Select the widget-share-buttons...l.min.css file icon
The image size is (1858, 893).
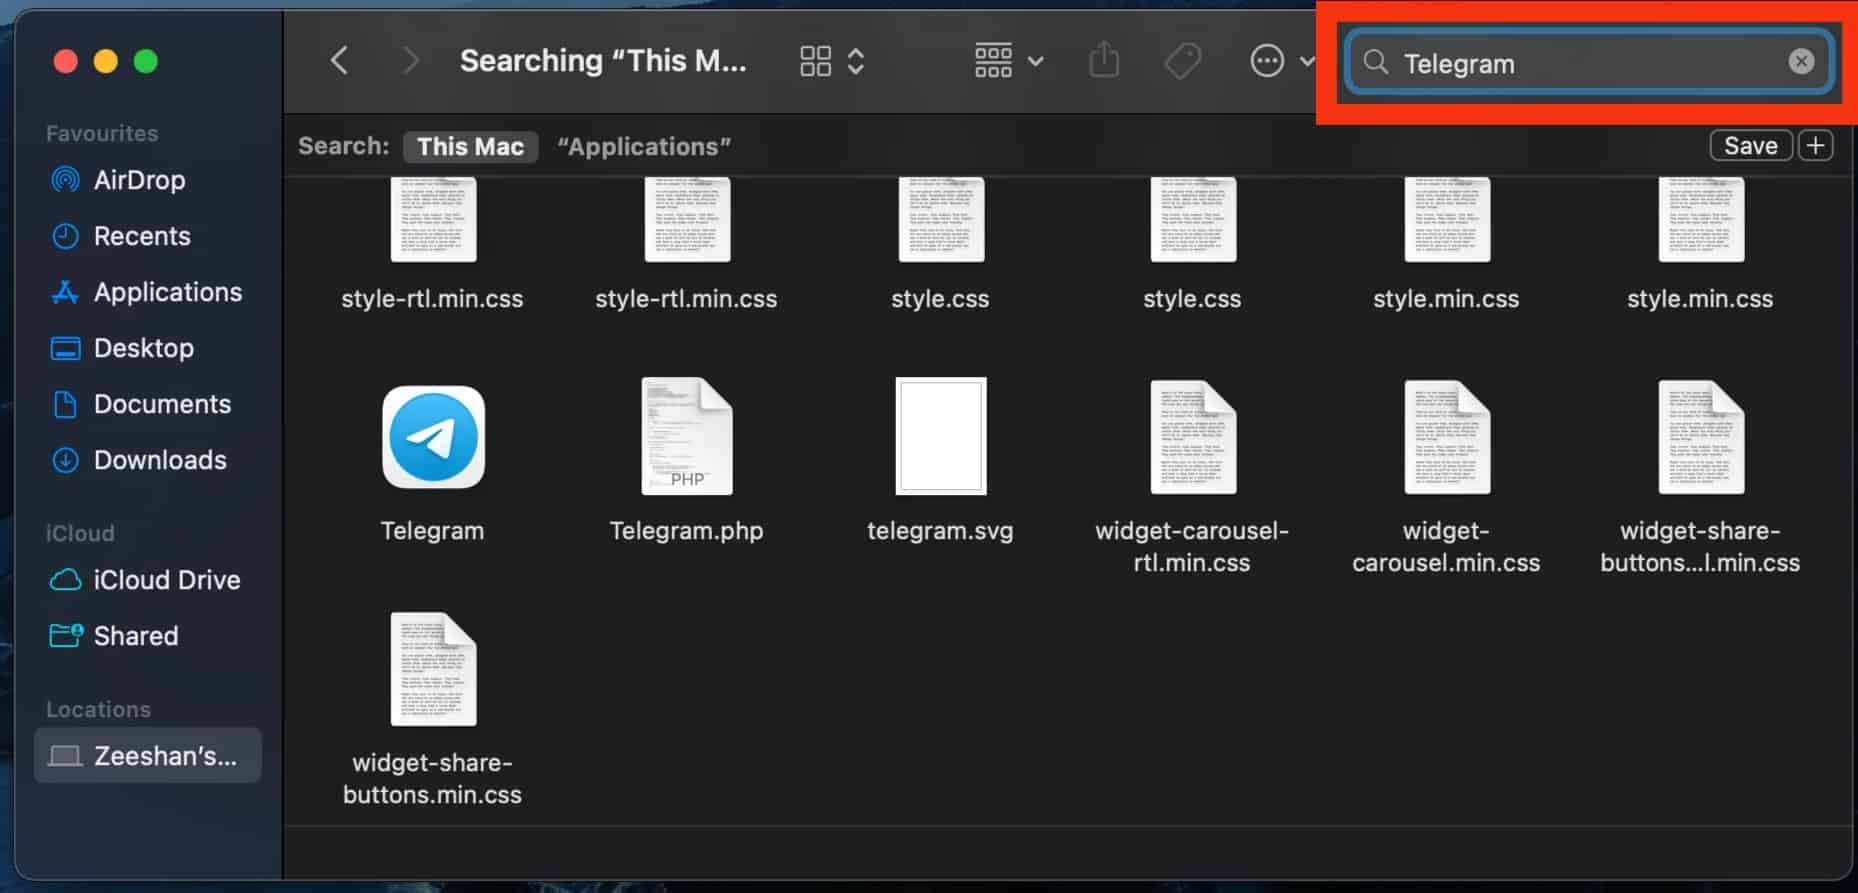1701,436
